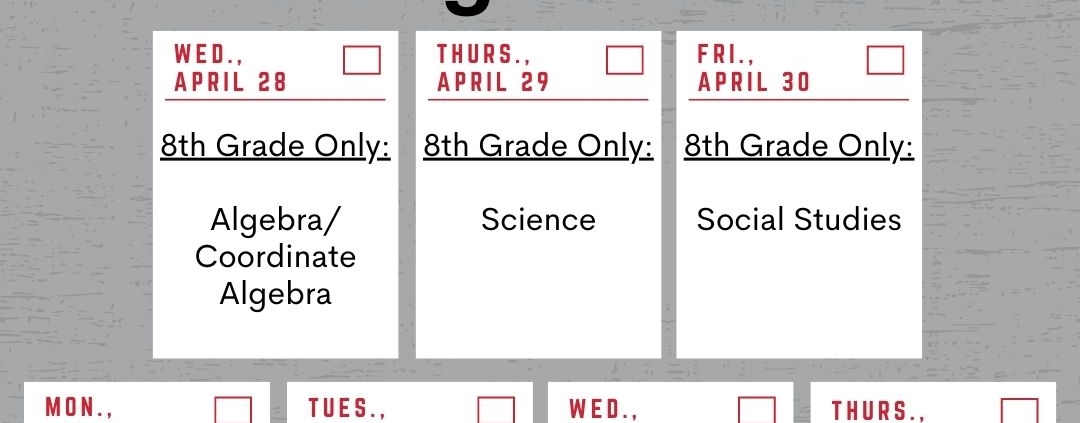The image size is (1080, 423).
Task: Tick the Thurs., April 29 checkbox
Action: (x=625, y=60)
